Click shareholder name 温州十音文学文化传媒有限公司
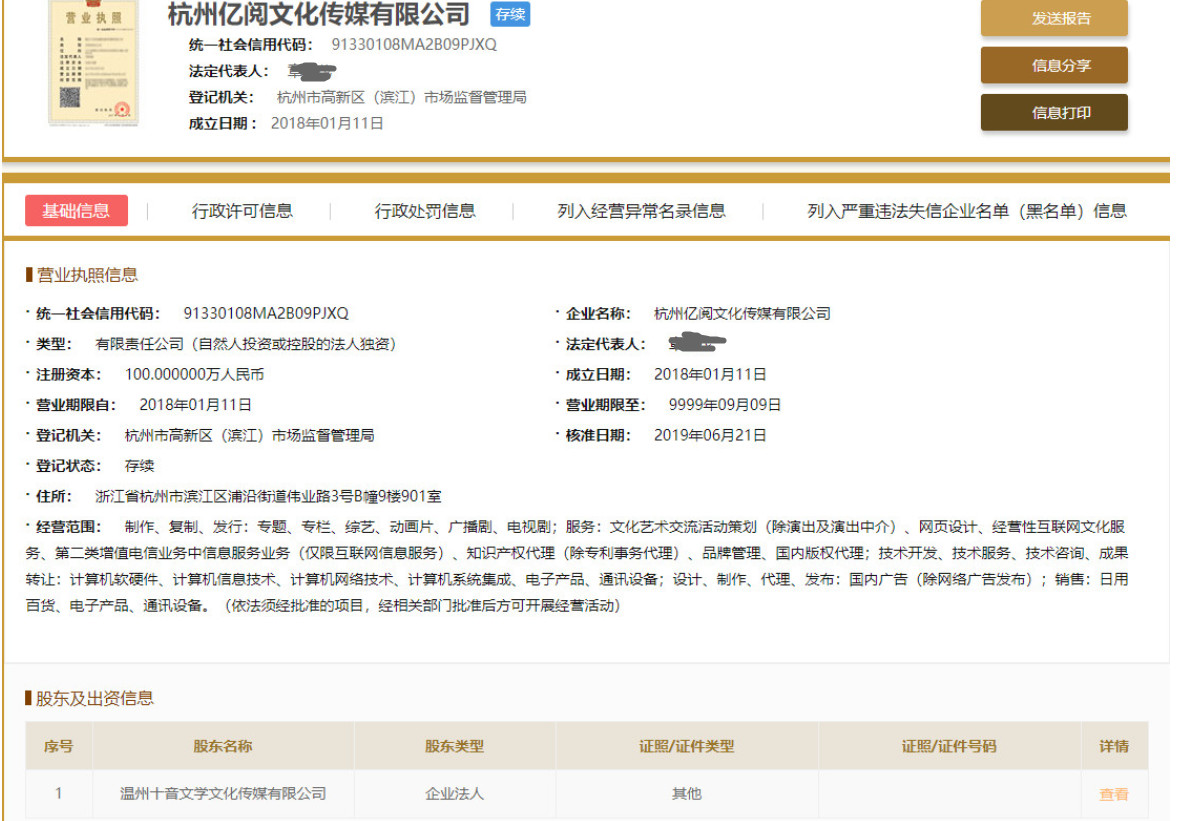Screen dimensions: 1184x821 [223, 794]
